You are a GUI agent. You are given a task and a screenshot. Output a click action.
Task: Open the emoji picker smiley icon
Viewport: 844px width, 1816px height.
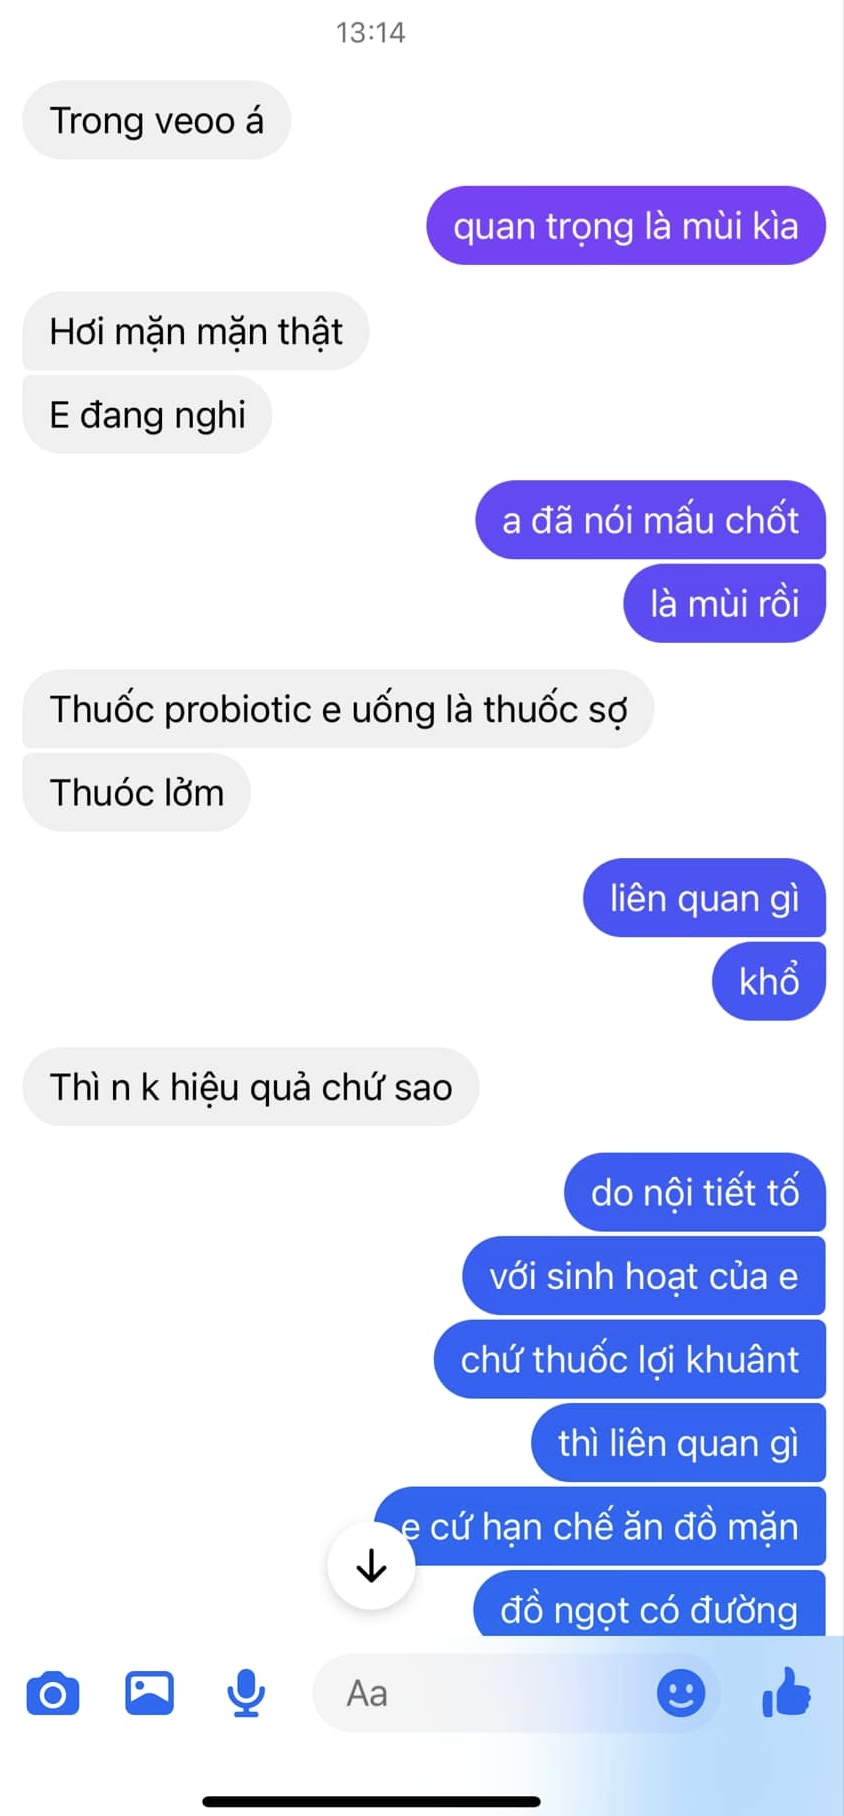tap(681, 1693)
